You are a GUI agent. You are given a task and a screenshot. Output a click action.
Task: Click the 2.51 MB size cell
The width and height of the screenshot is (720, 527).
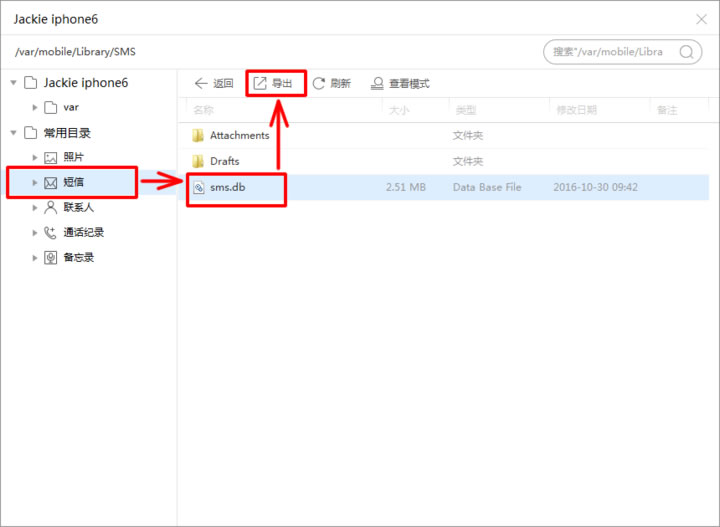(406, 187)
